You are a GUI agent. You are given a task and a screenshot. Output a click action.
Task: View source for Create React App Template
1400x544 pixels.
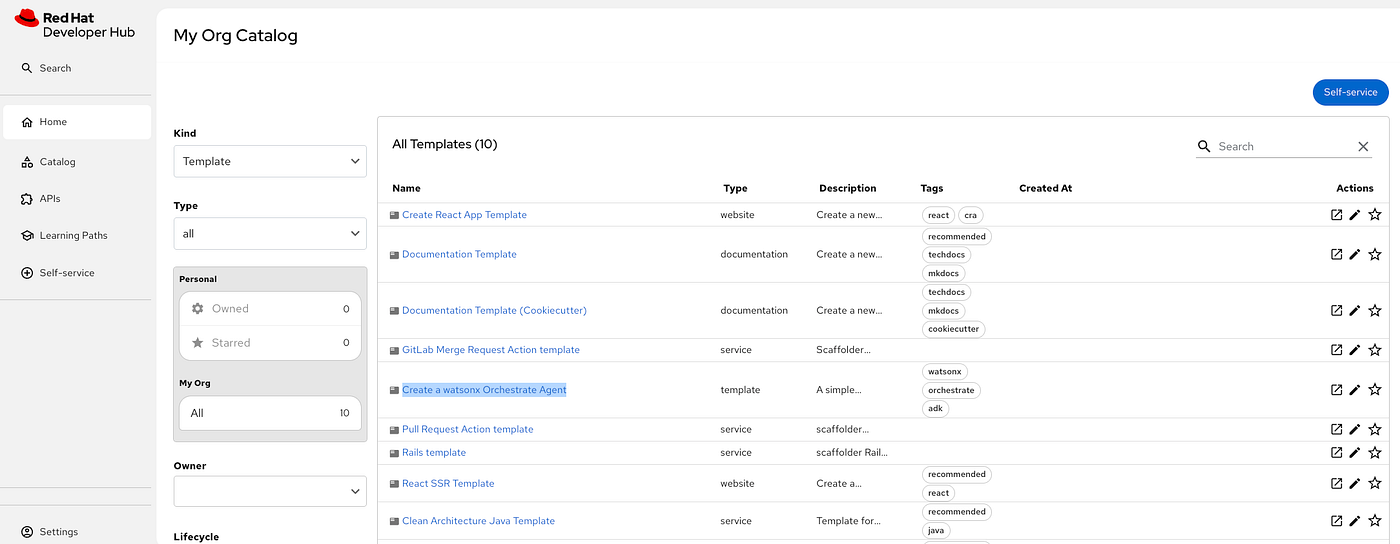pos(1336,215)
